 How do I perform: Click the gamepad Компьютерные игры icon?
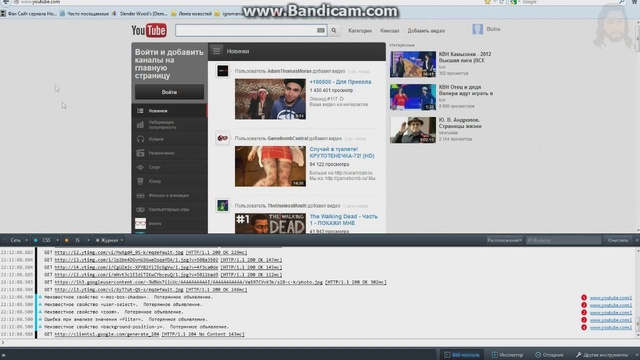(140, 209)
